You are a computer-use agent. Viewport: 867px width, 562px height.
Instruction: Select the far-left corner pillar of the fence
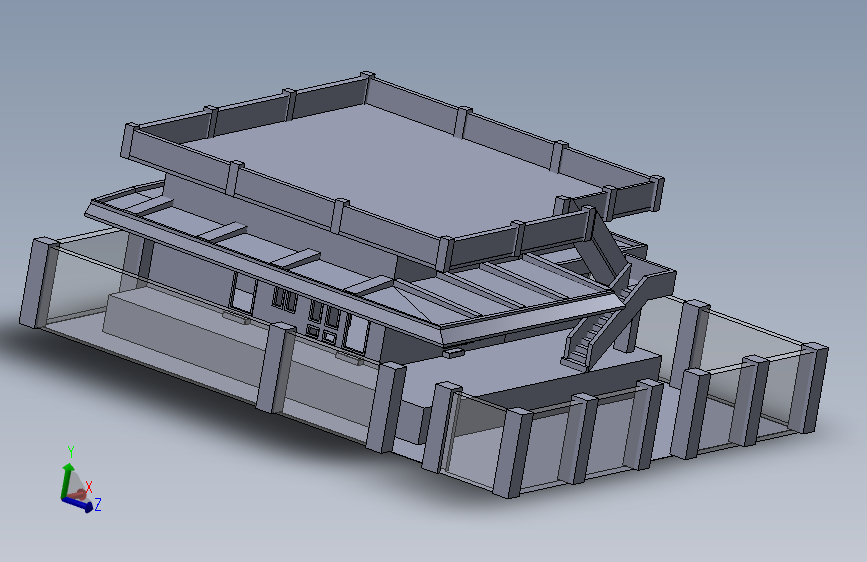39,283
